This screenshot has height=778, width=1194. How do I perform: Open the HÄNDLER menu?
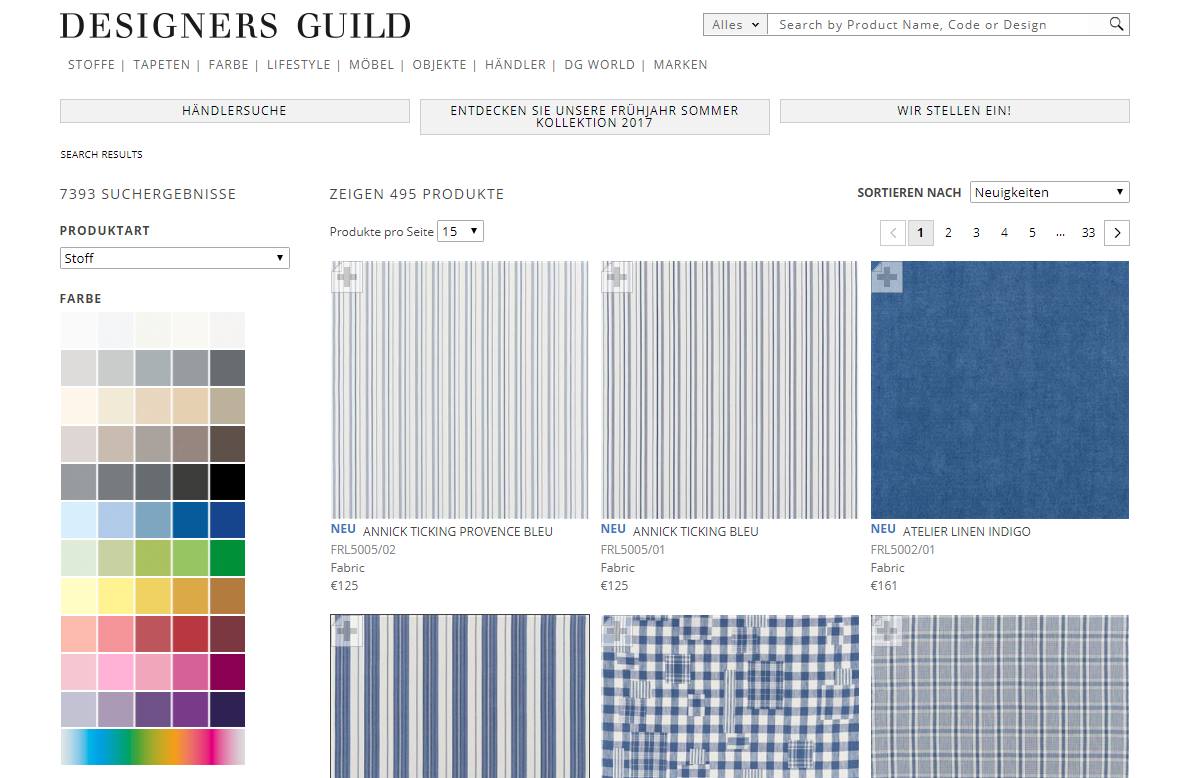pyautogui.click(x=516, y=65)
